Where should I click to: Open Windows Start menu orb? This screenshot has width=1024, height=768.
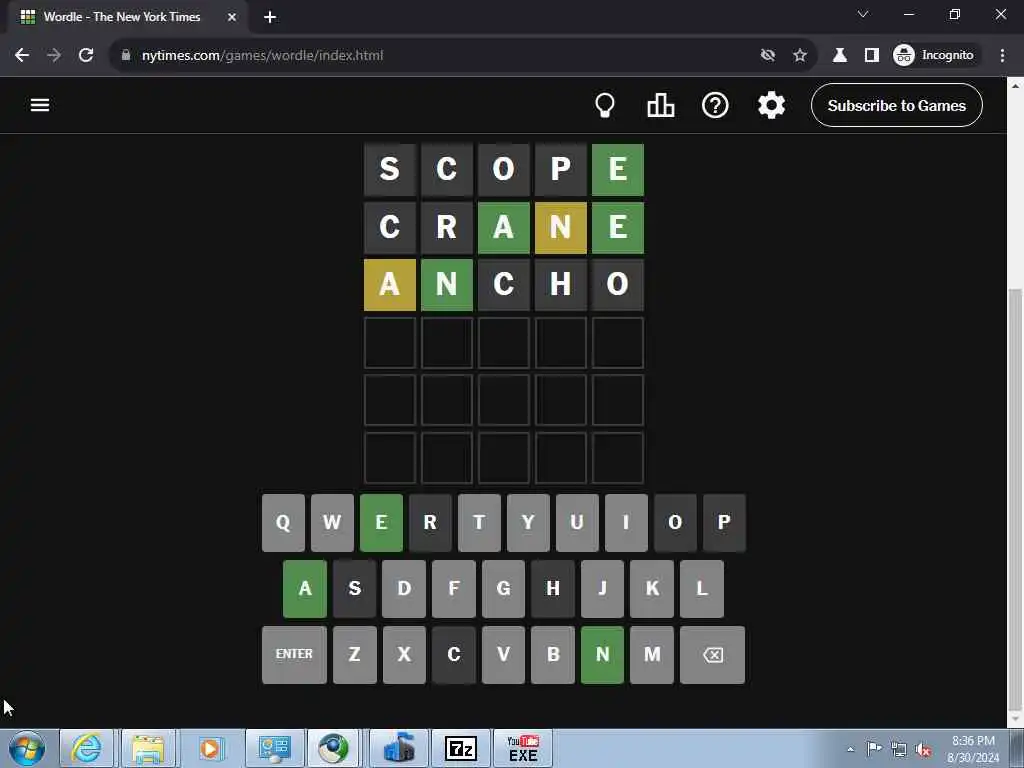27,748
